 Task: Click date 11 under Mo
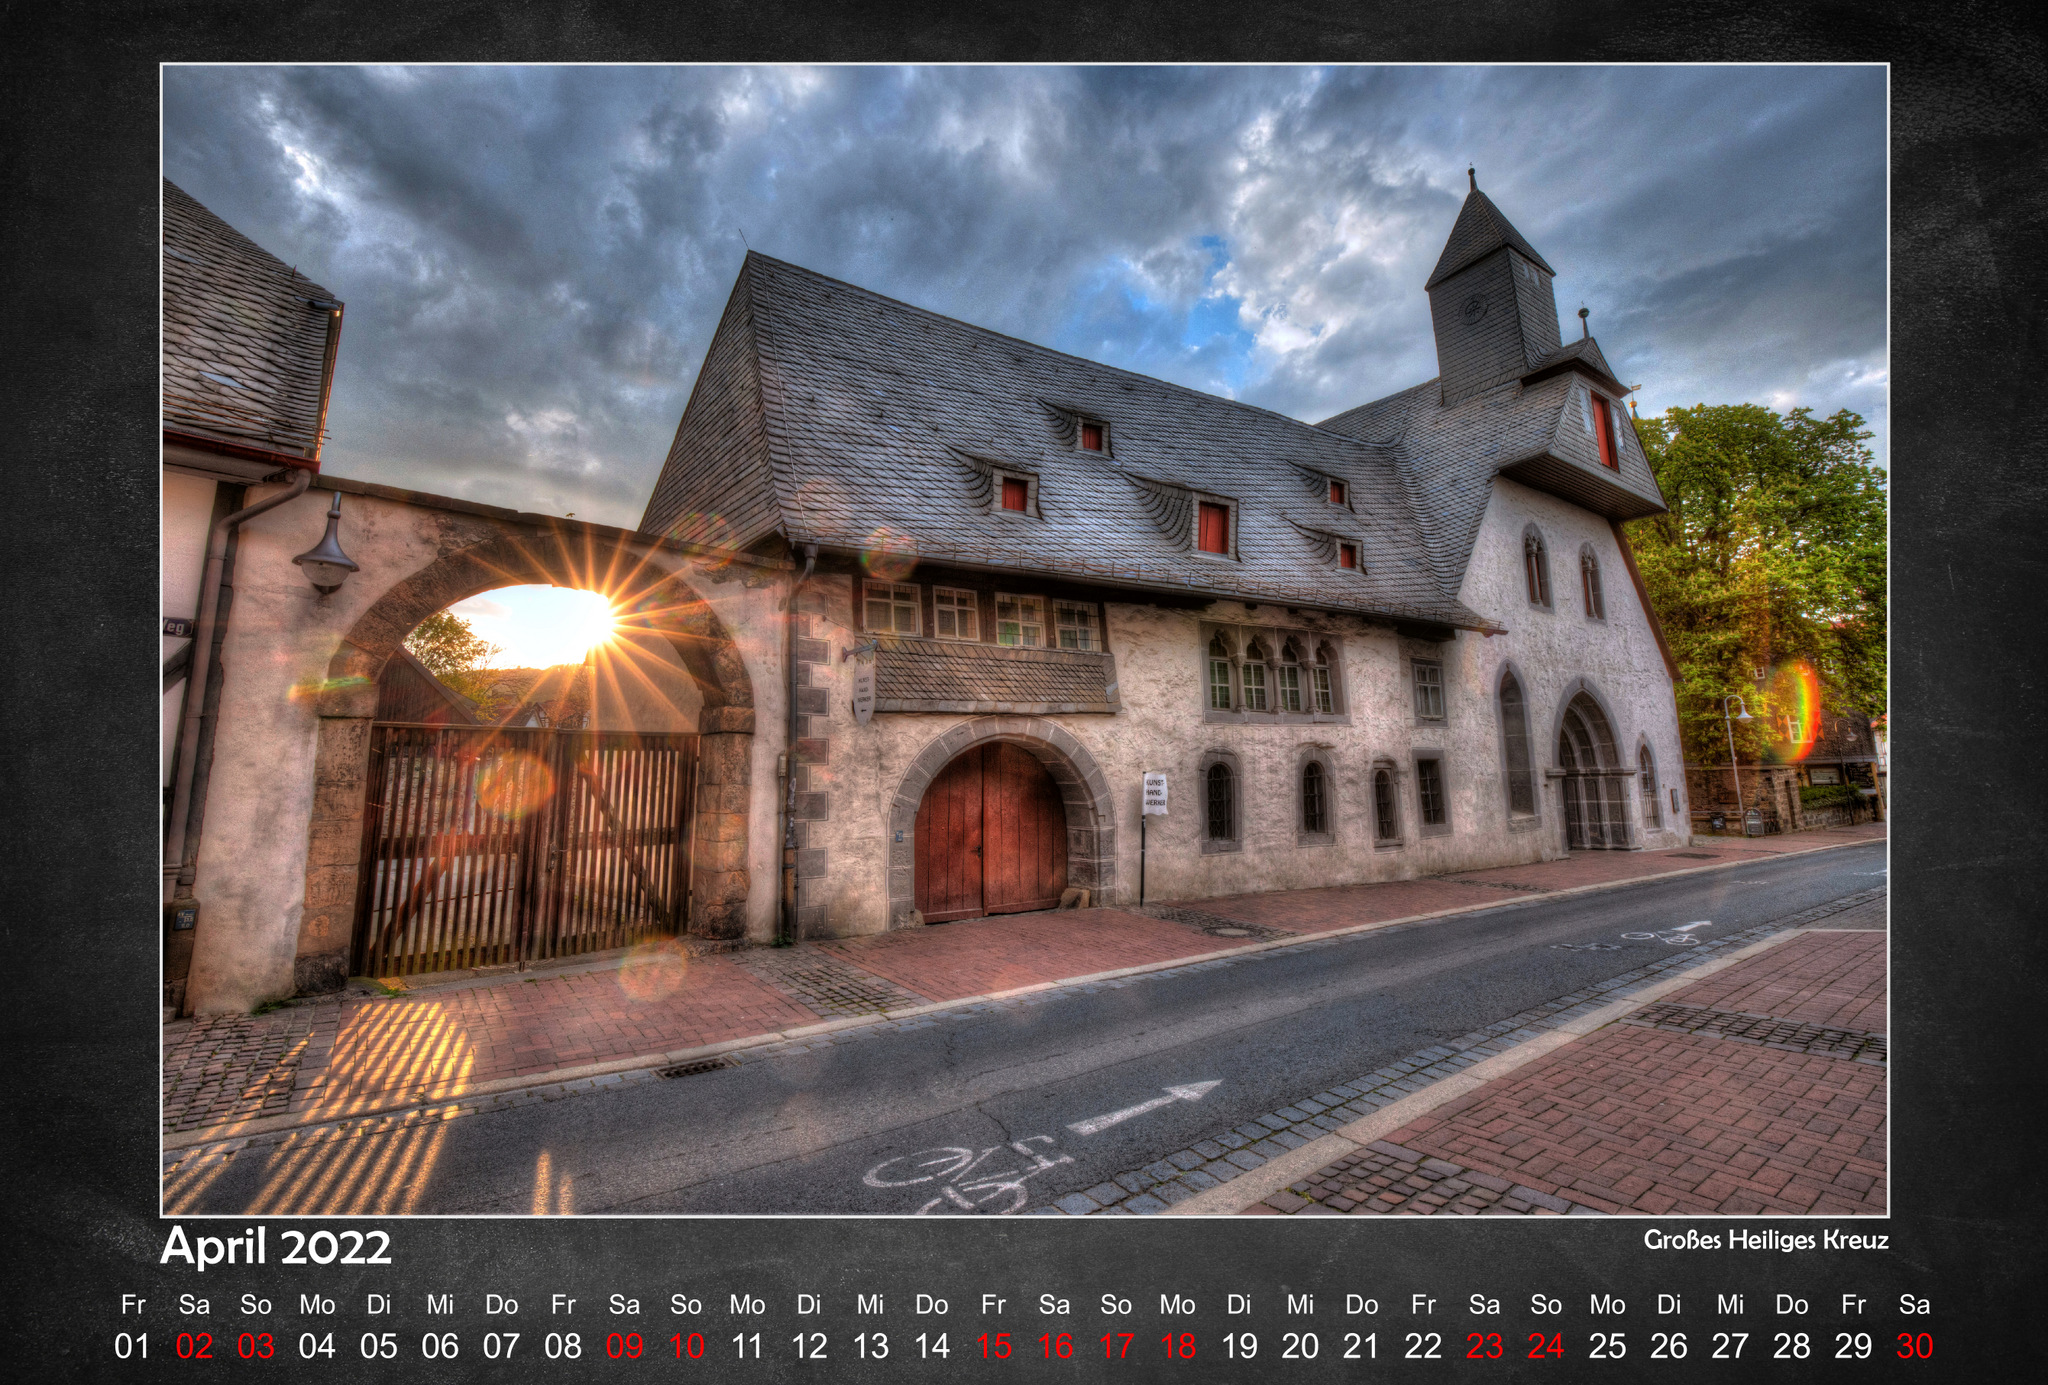tap(747, 1346)
